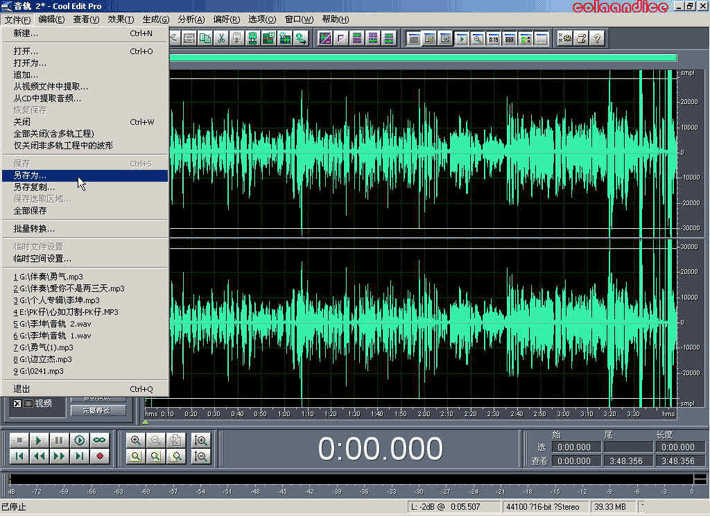Click the rewind button

[x=38, y=457]
